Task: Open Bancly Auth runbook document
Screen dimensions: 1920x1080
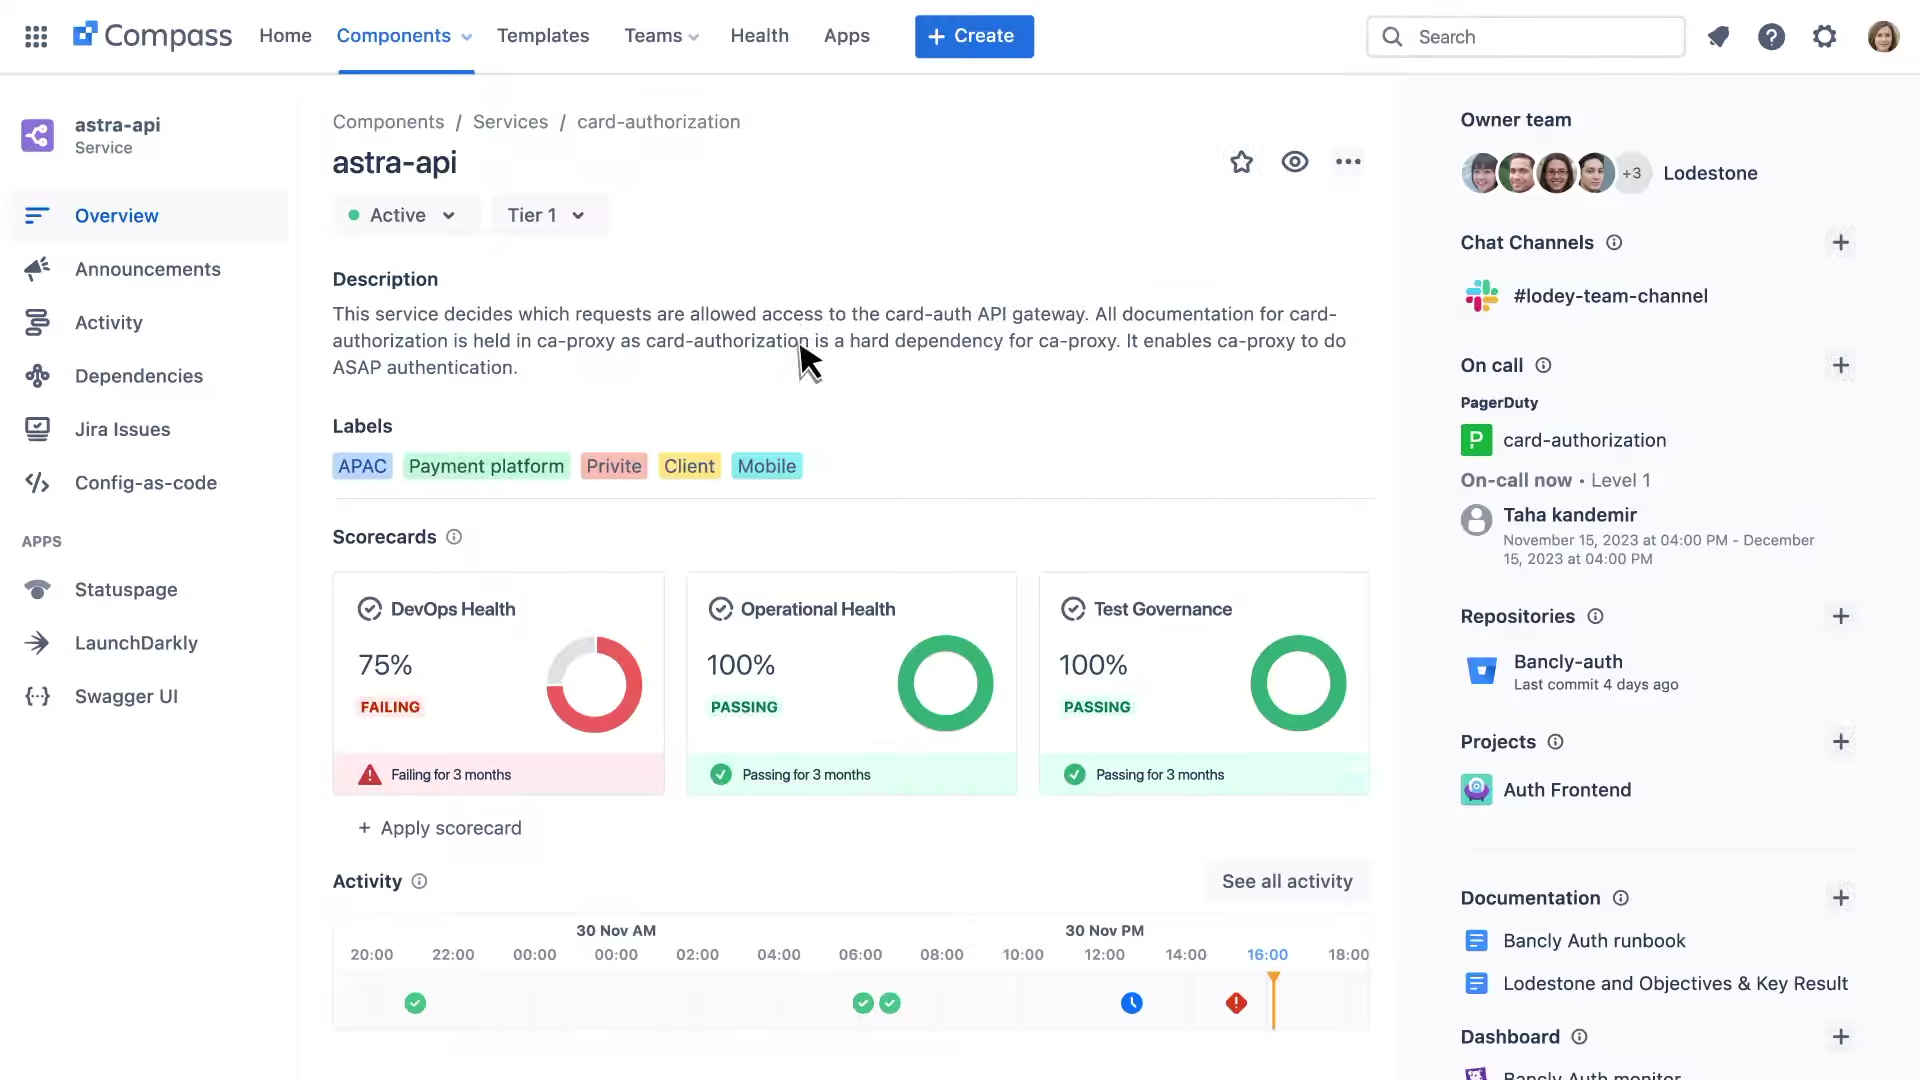Action: pos(1594,941)
